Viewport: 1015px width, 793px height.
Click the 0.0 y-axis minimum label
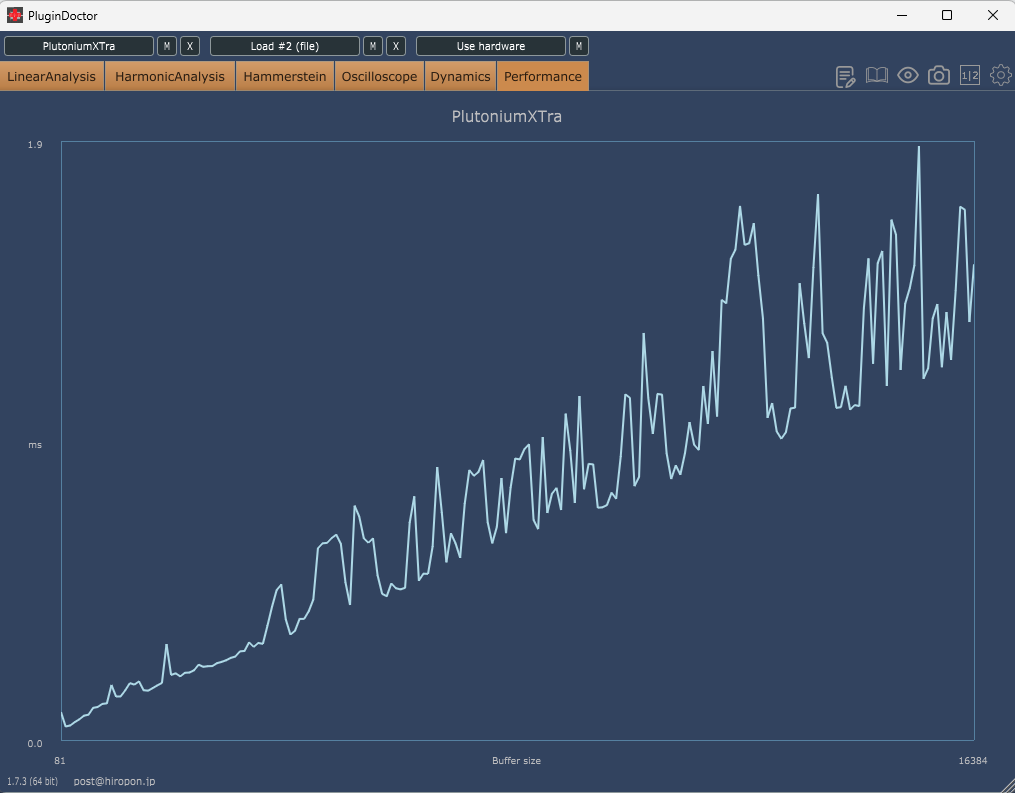tap(35, 744)
